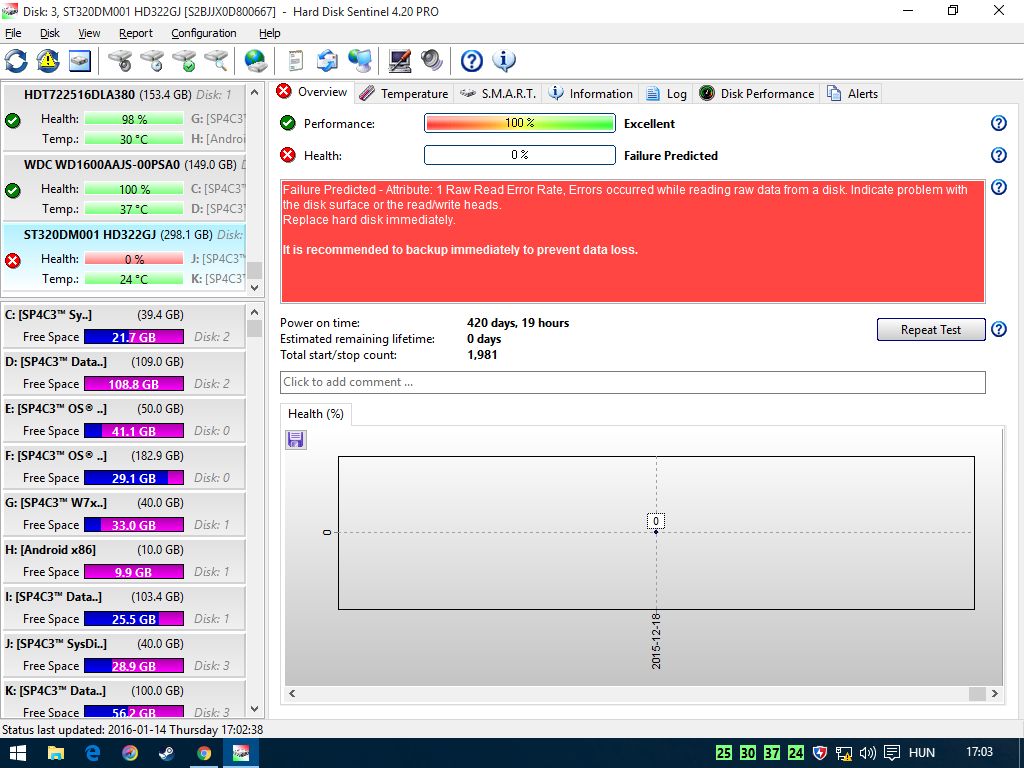Click the blue info About toolbar icon

pos(504,61)
